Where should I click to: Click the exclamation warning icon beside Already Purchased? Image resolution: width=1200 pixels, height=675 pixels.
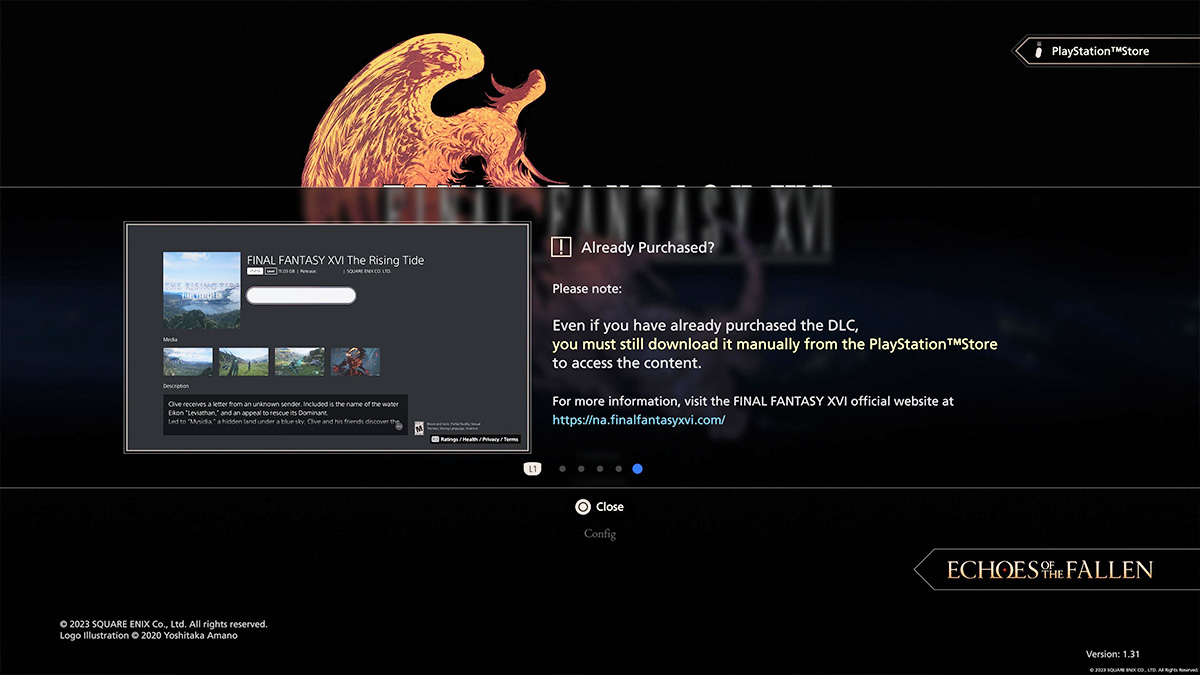point(562,247)
